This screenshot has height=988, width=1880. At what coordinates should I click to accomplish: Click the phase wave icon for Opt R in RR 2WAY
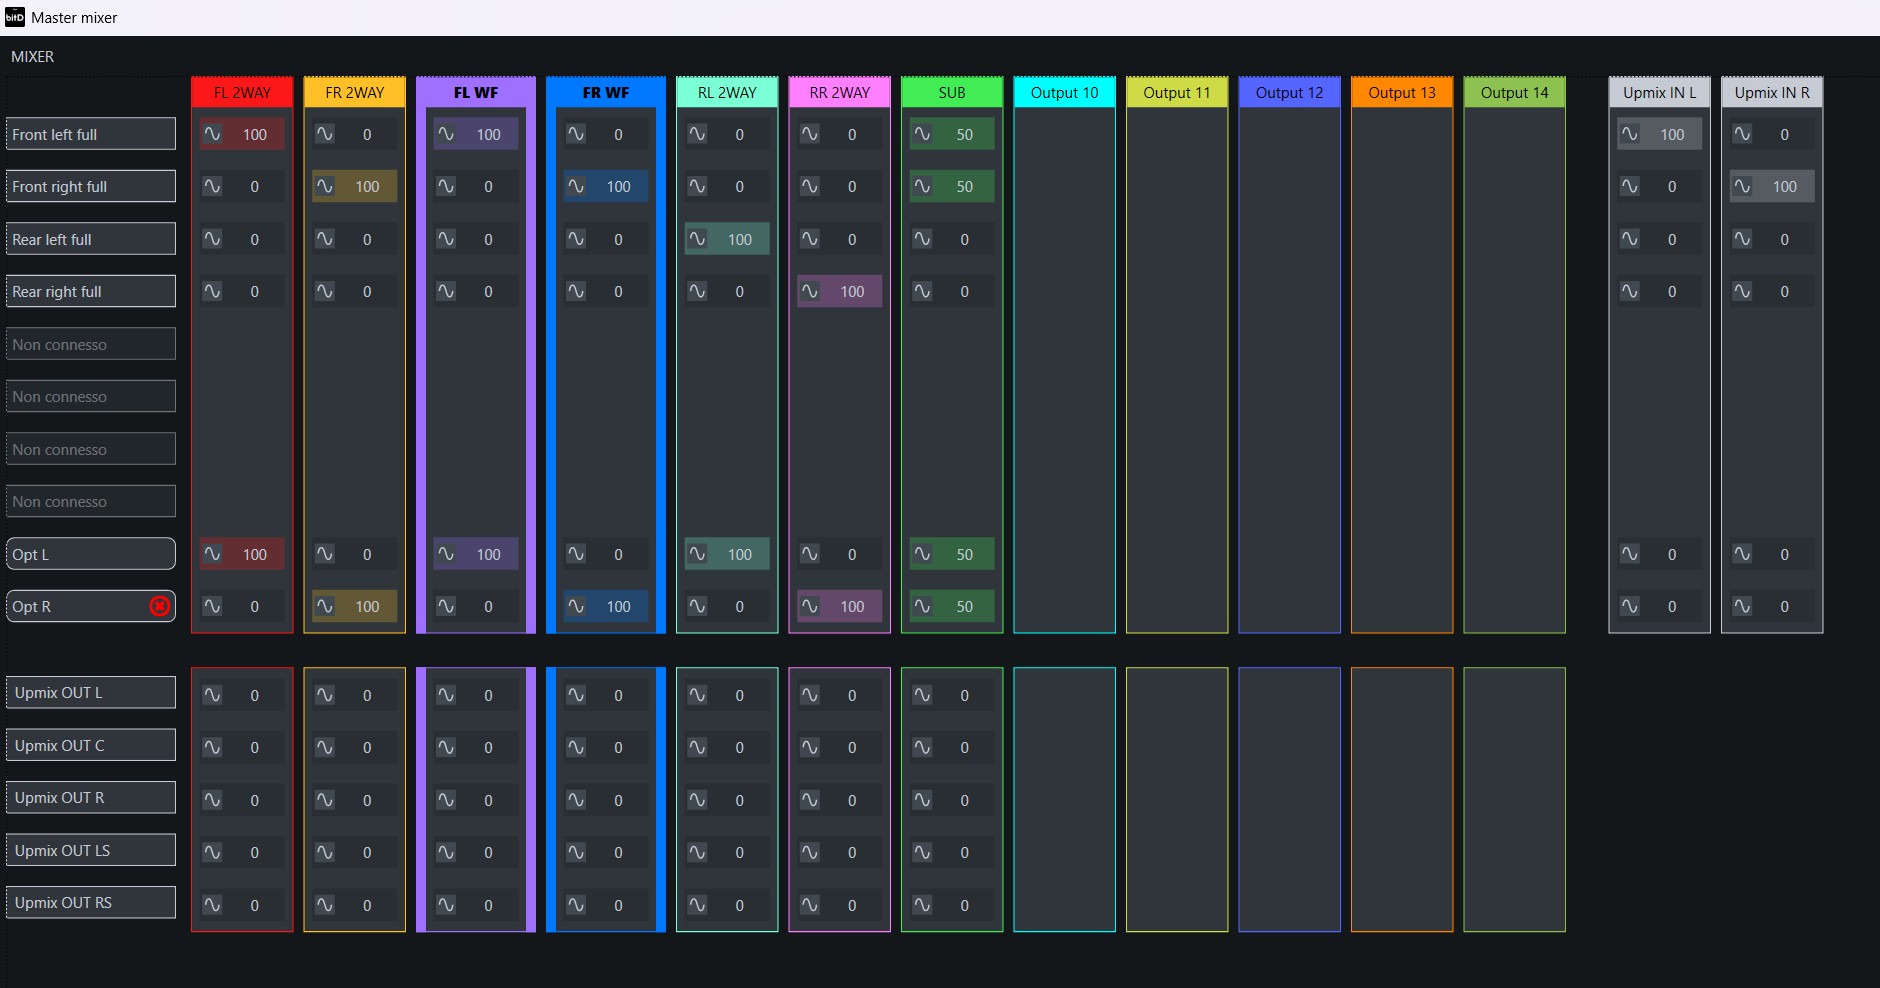point(810,606)
